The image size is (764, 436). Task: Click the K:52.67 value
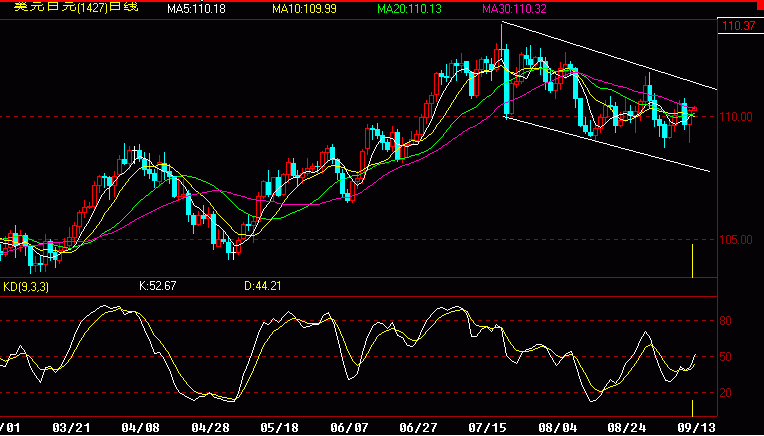click(157, 286)
